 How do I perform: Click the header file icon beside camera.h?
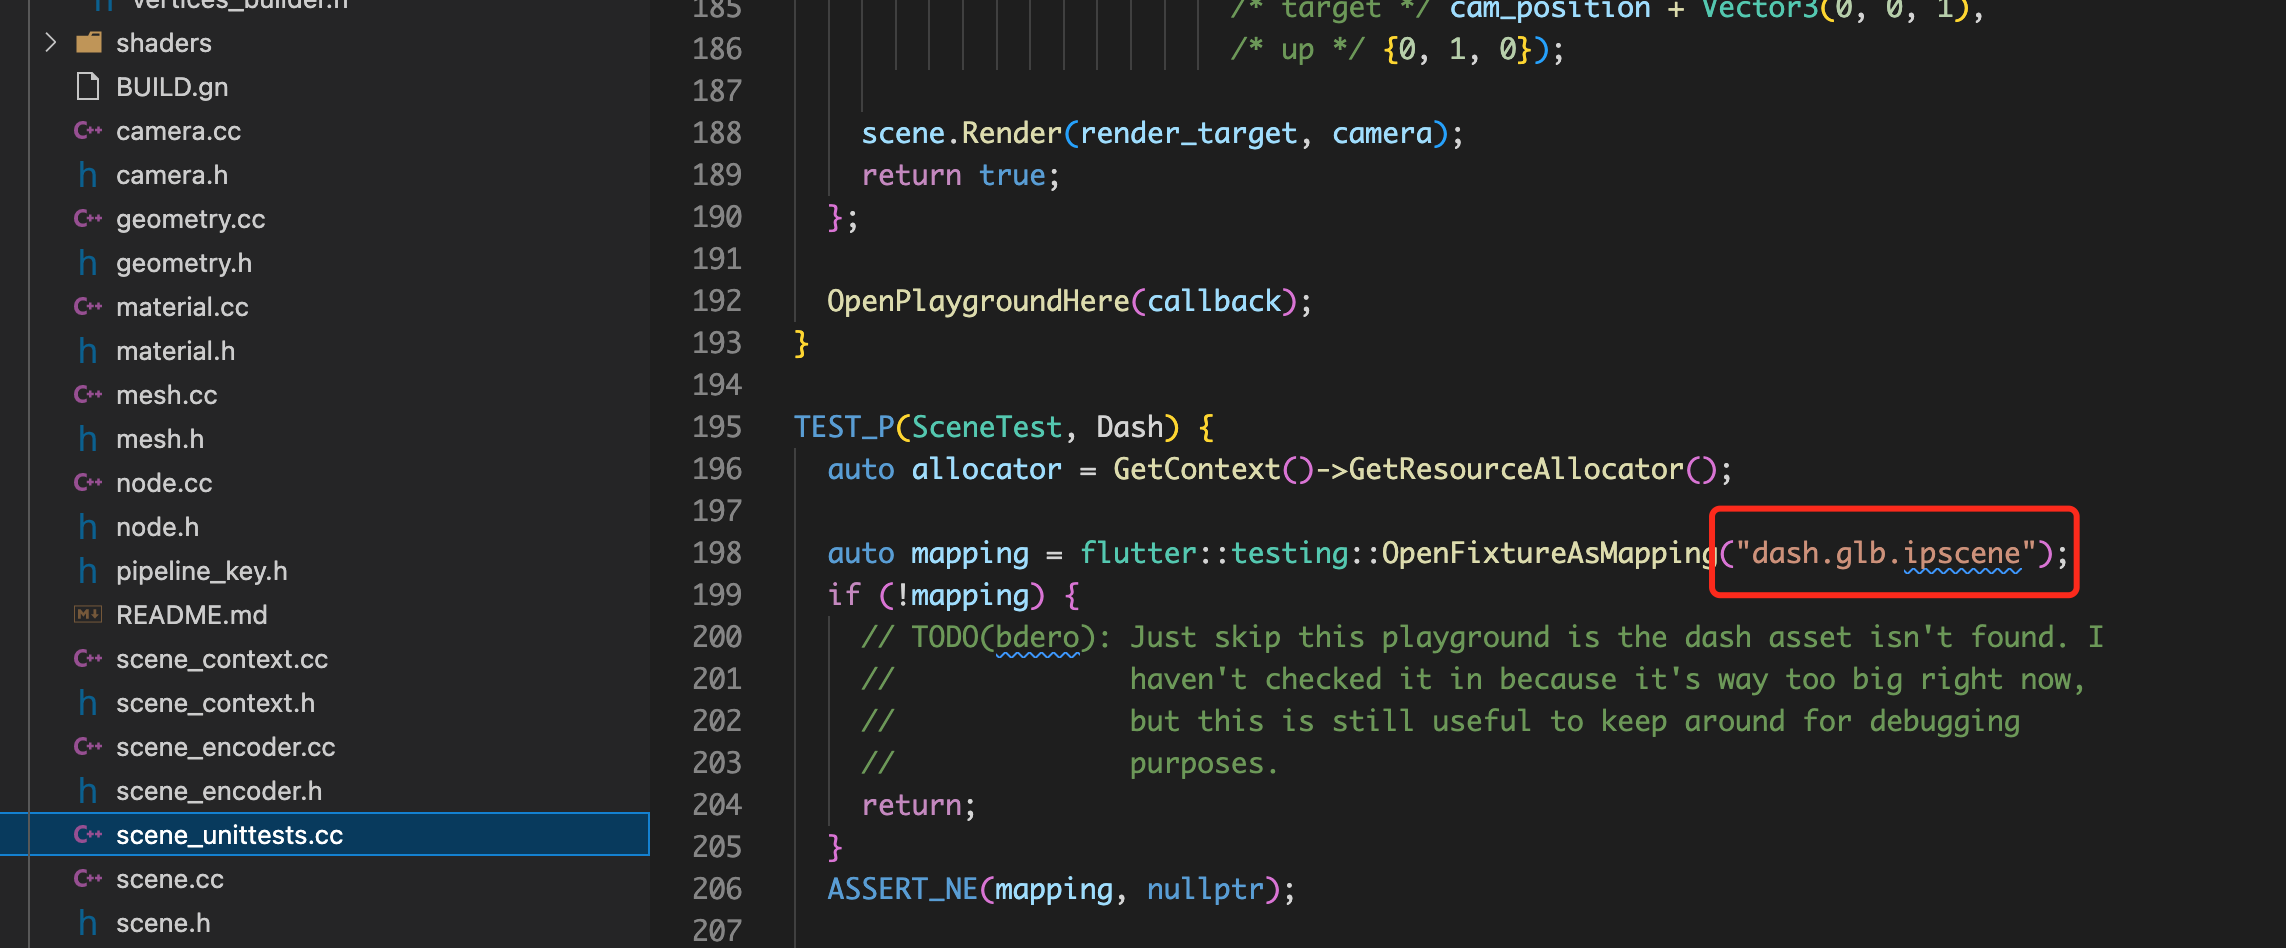(87, 174)
